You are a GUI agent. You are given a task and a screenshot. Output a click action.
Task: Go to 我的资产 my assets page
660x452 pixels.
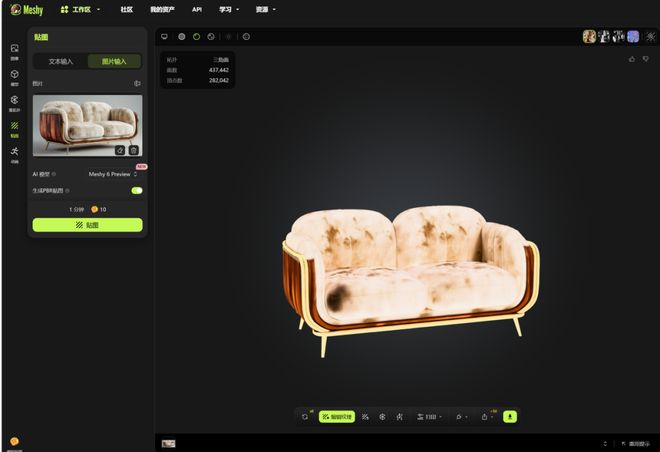pyautogui.click(x=162, y=9)
